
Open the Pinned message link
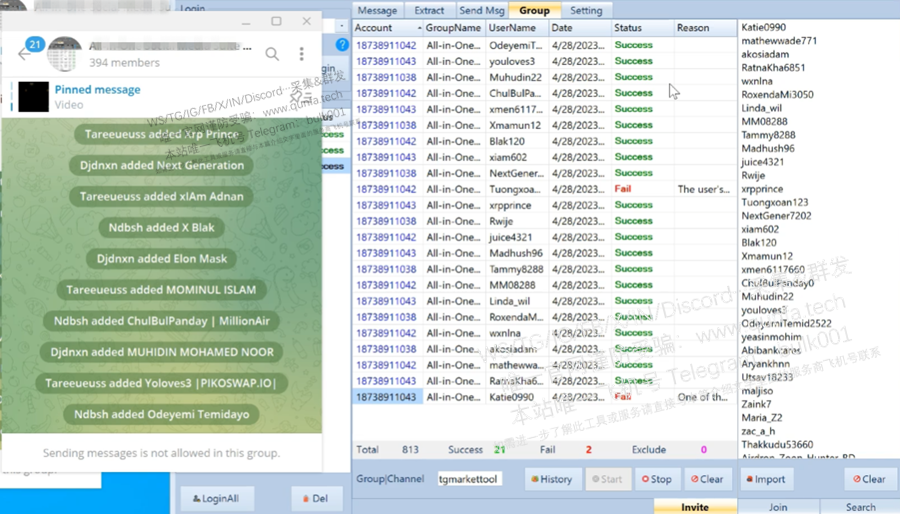98,89
